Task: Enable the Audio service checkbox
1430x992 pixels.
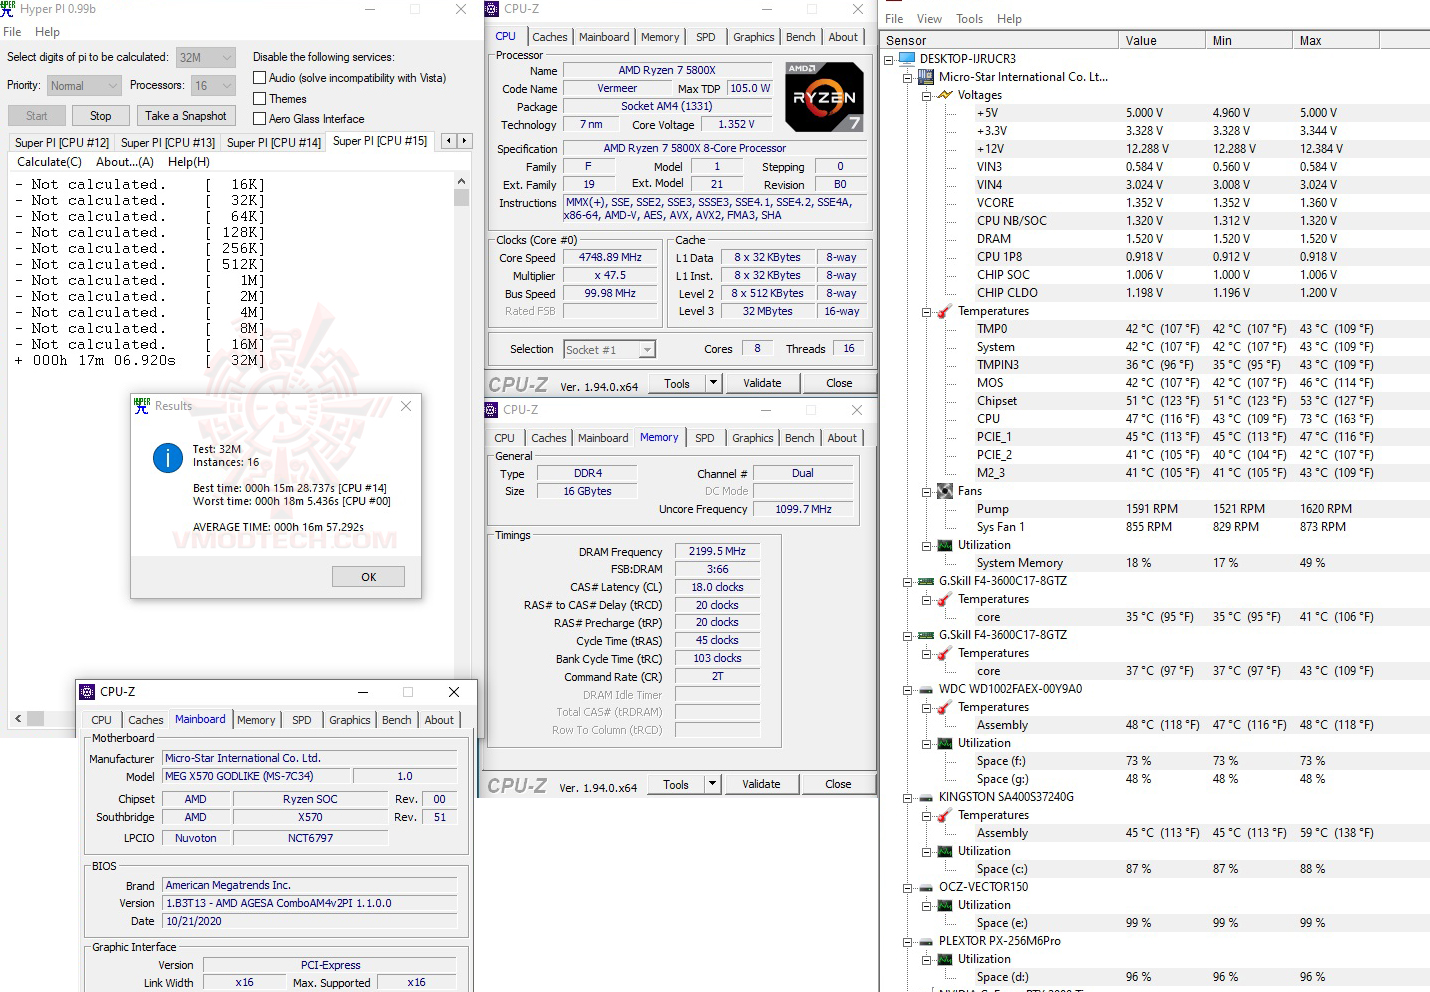Action: 260,78
